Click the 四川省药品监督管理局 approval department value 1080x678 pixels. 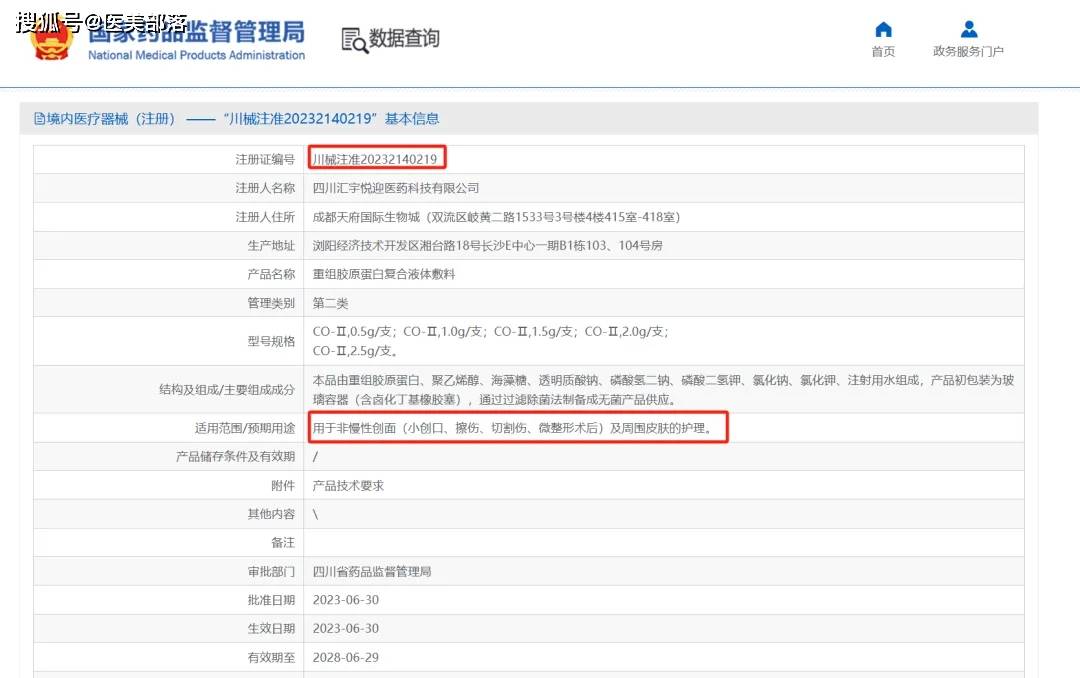371,572
